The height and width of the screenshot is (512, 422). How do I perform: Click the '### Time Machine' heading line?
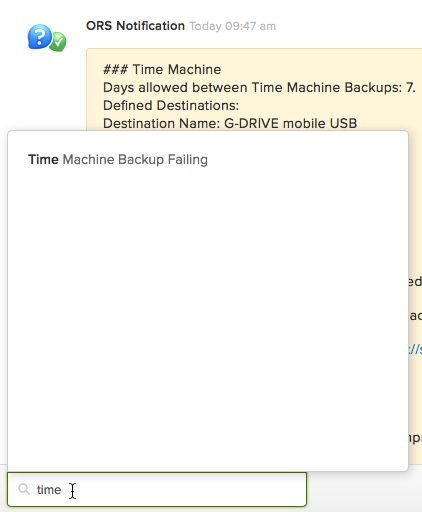point(162,70)
